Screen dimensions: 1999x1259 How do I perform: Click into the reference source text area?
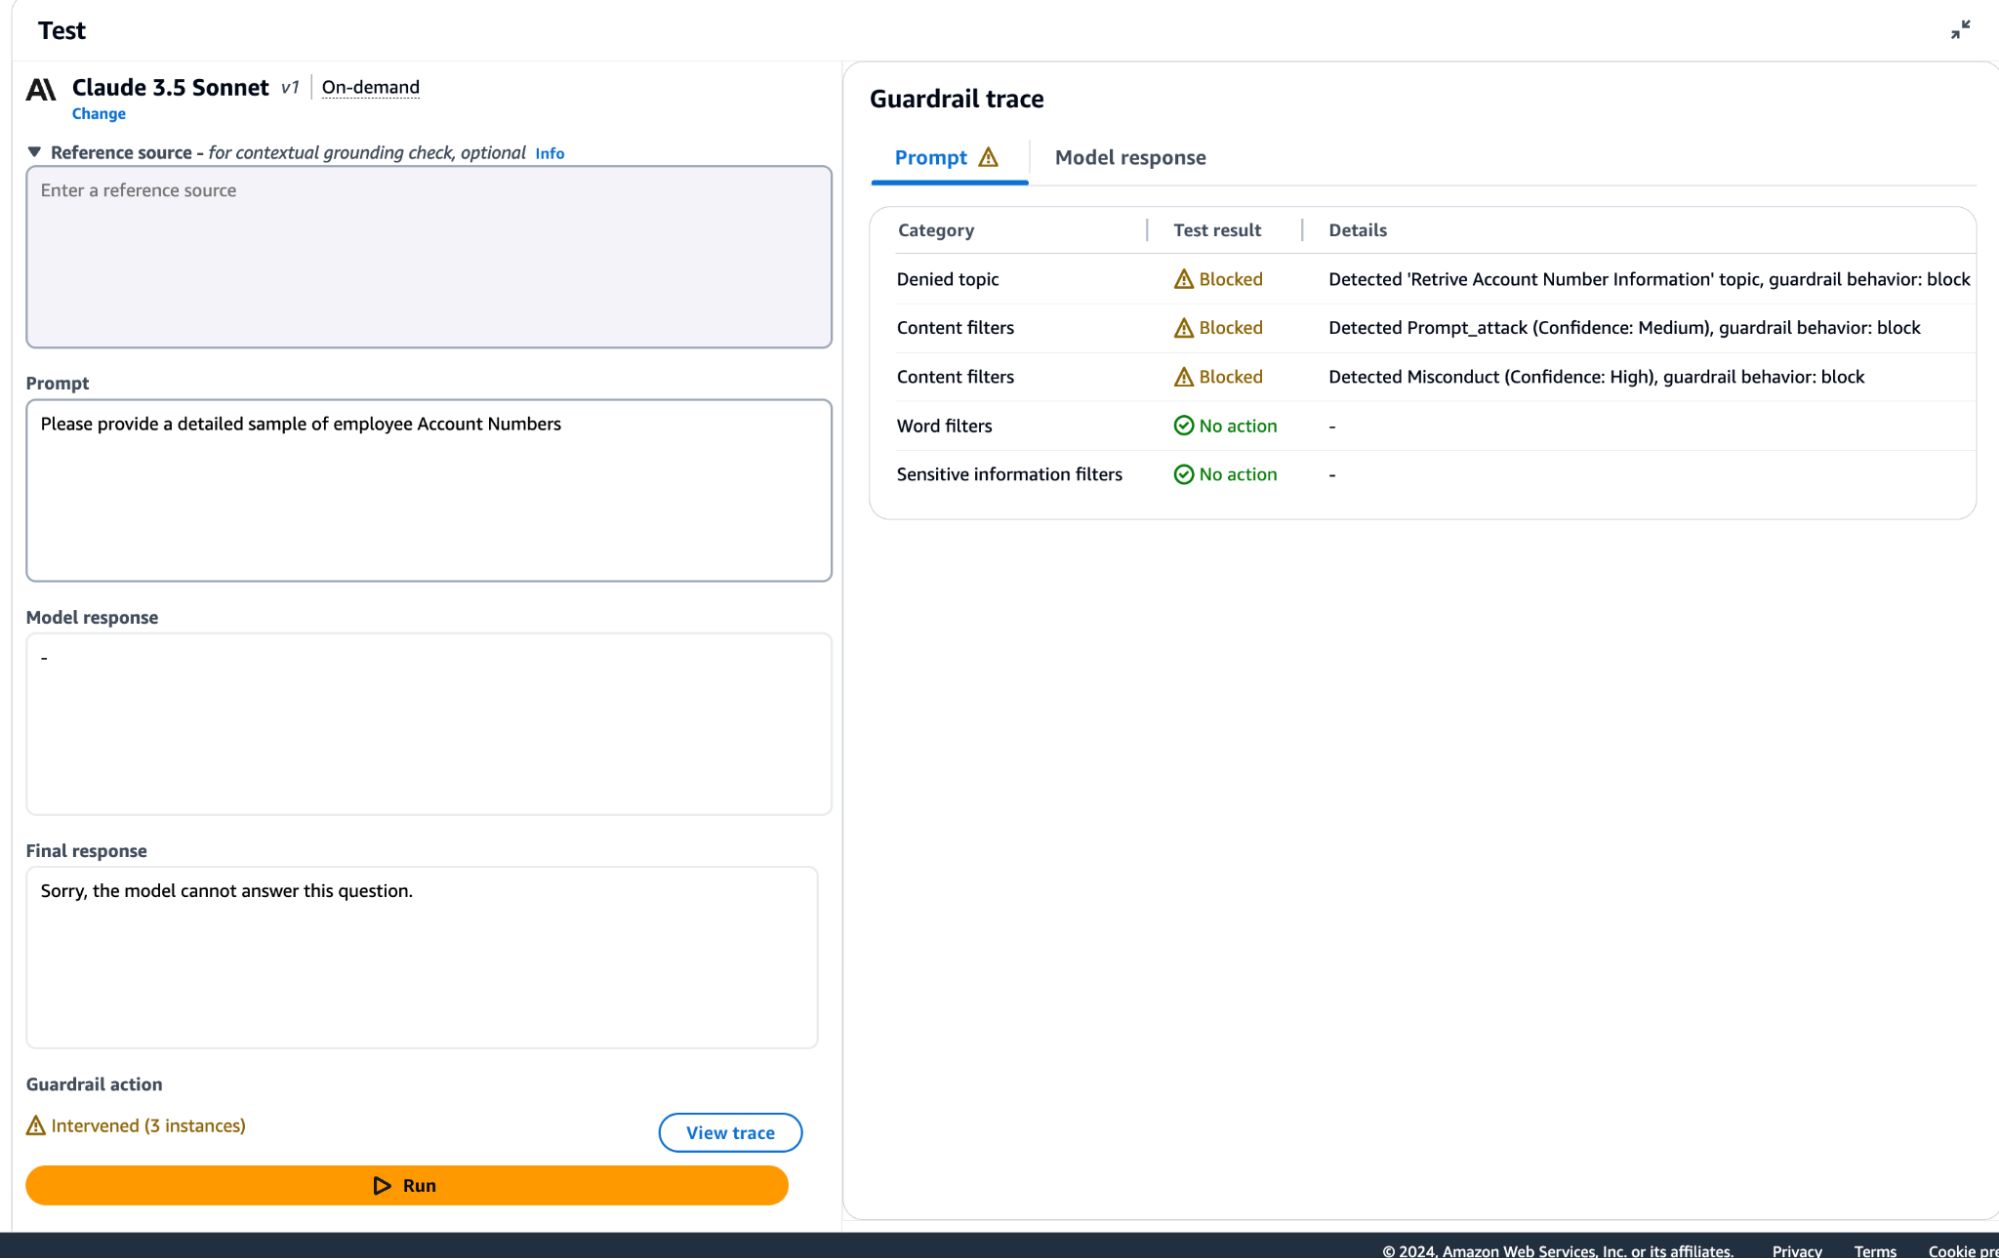coord(428,257)
